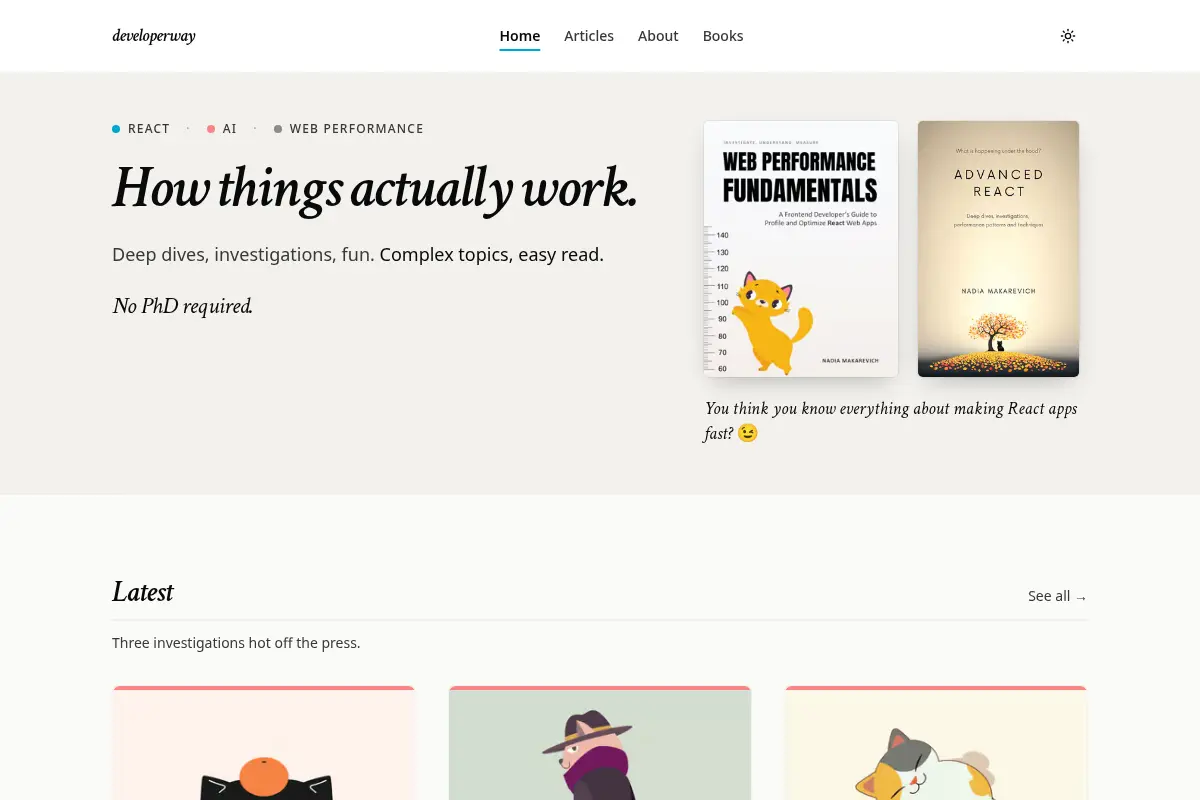Open the sleeping calico cat article card
This screenshot has width=1200, height=800.
tap(936, 744)
